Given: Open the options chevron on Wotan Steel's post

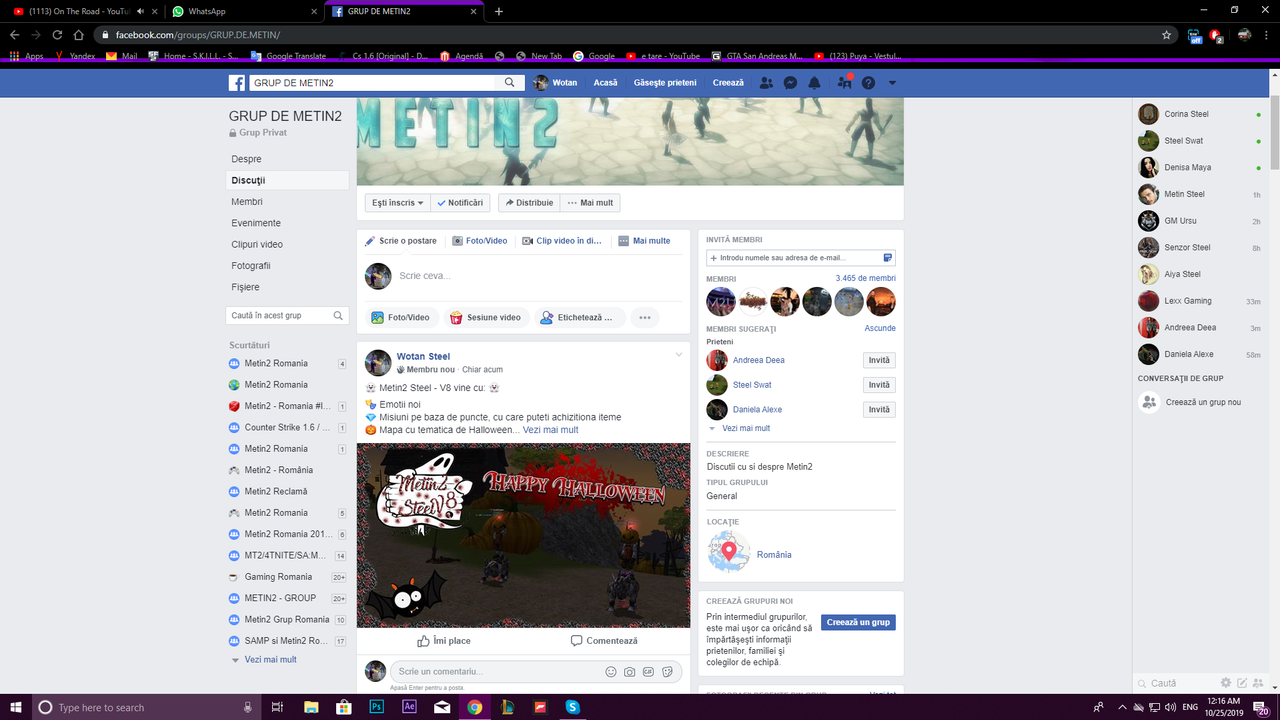Looking at the screenshot, I should pos(678,354).
